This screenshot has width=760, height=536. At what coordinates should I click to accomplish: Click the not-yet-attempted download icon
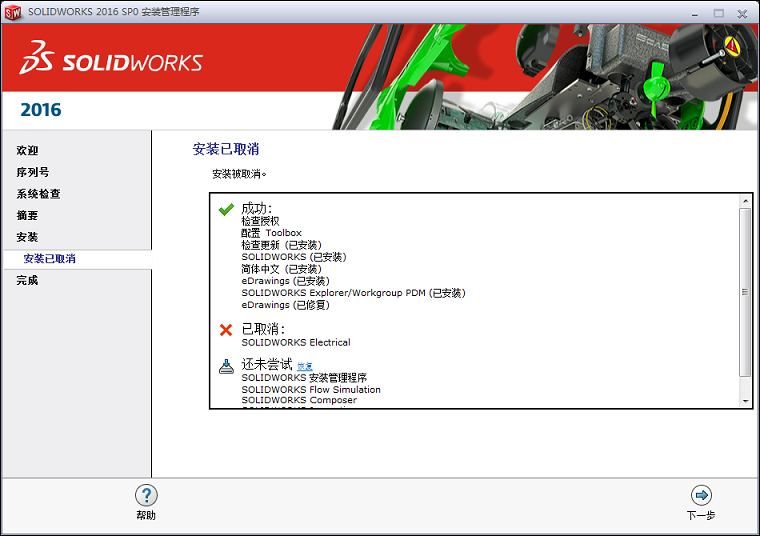pos(226,366)
